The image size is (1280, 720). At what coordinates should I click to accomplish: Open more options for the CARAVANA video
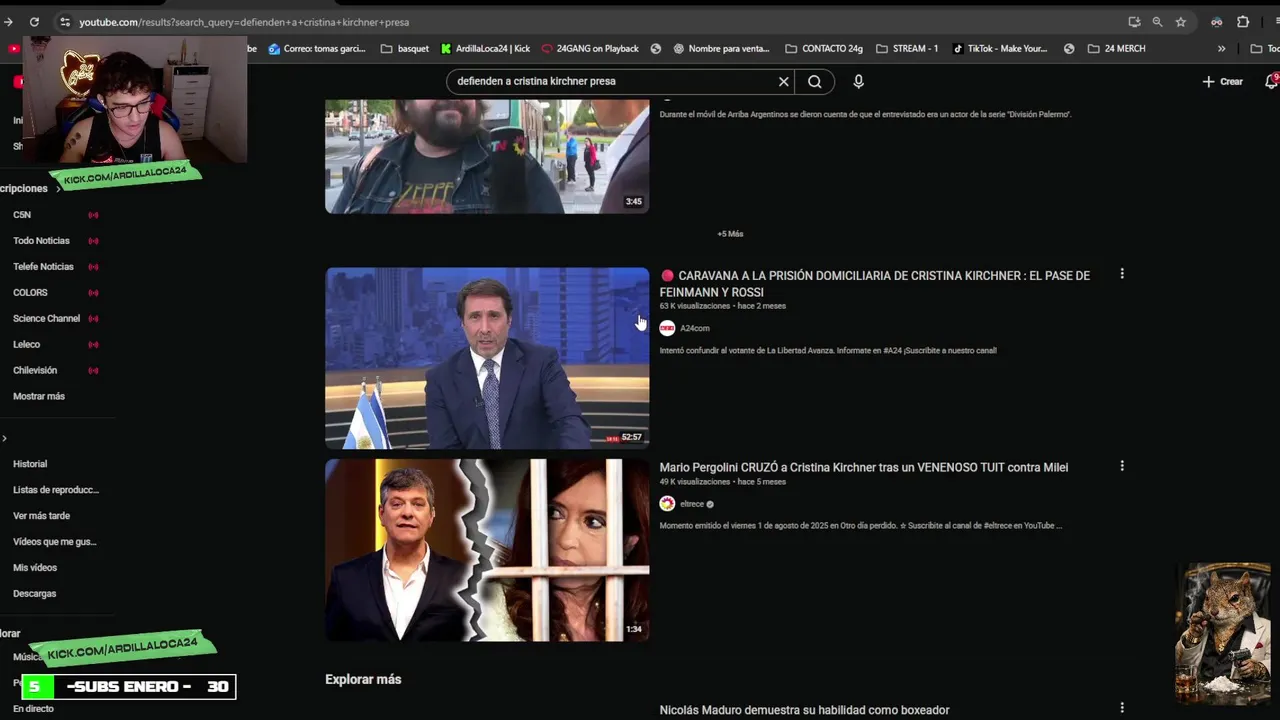coord(1122,274)
